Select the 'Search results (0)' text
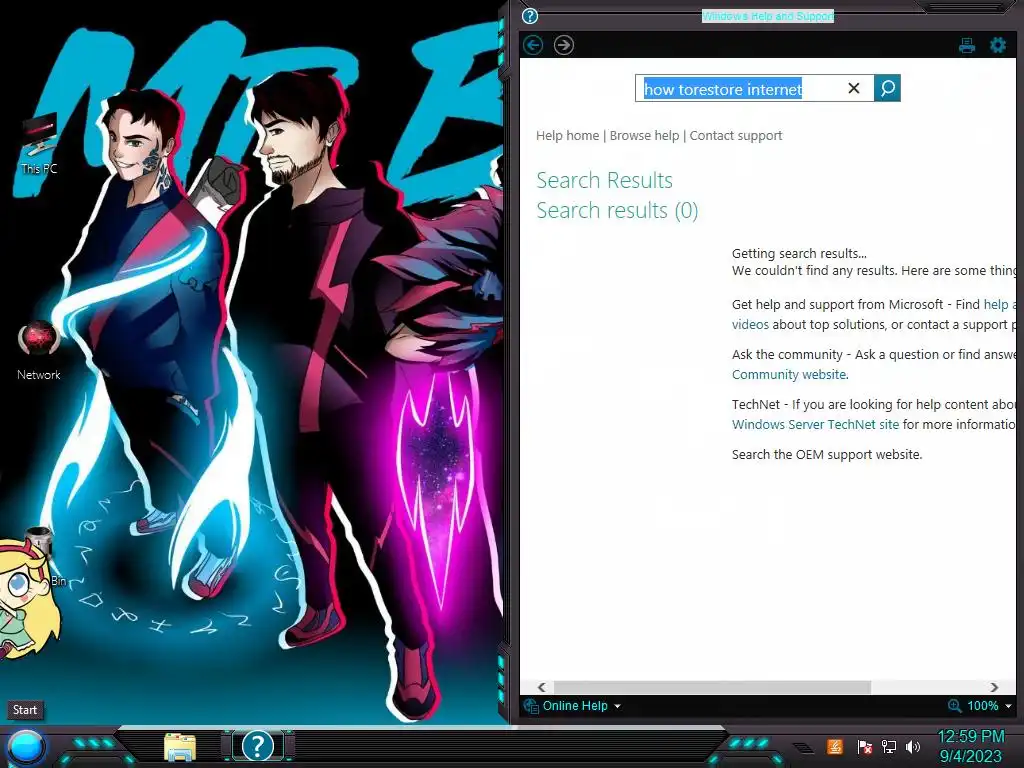 (617, 210)
